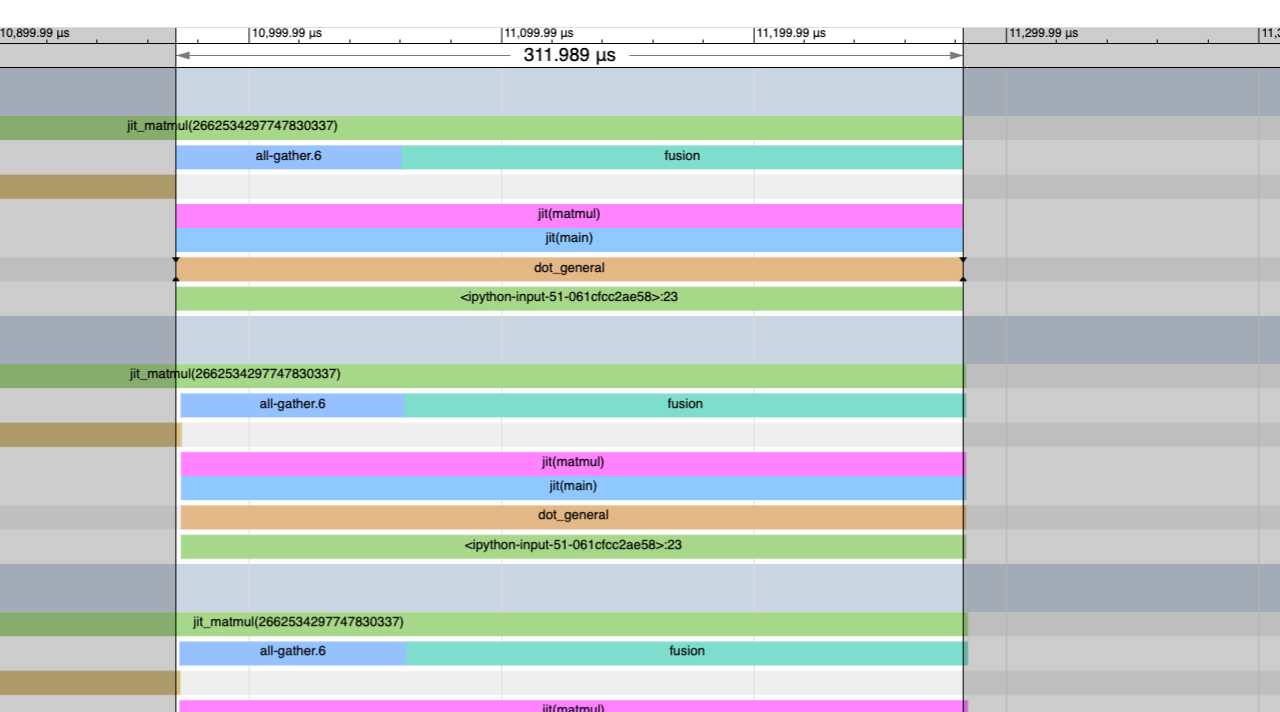The width and height of the screenshot is (1280, 712).
Task: Select the highlighted dot_general slice in first track
Action: click(569, 268)
